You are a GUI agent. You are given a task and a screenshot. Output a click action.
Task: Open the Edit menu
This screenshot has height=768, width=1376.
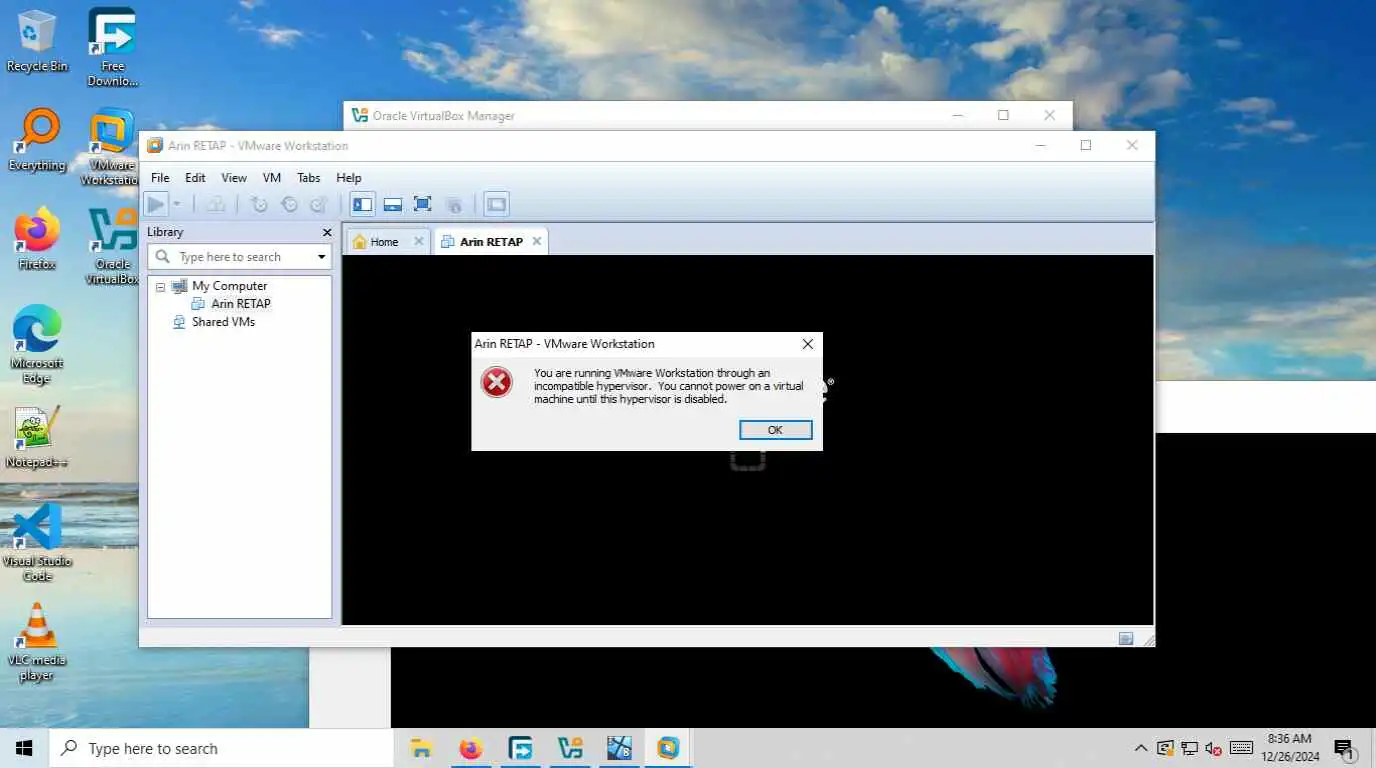(195, 177)
